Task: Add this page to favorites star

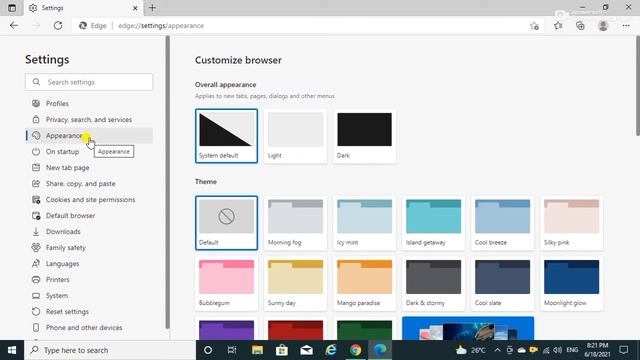Action: coord(534,26)
